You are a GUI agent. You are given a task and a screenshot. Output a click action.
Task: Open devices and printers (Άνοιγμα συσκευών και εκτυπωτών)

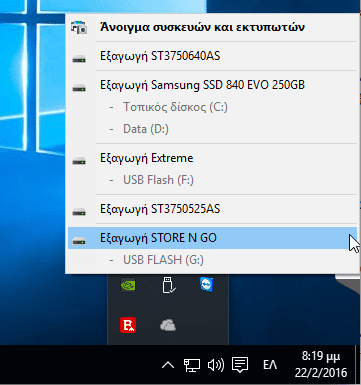tap(212, 27)
